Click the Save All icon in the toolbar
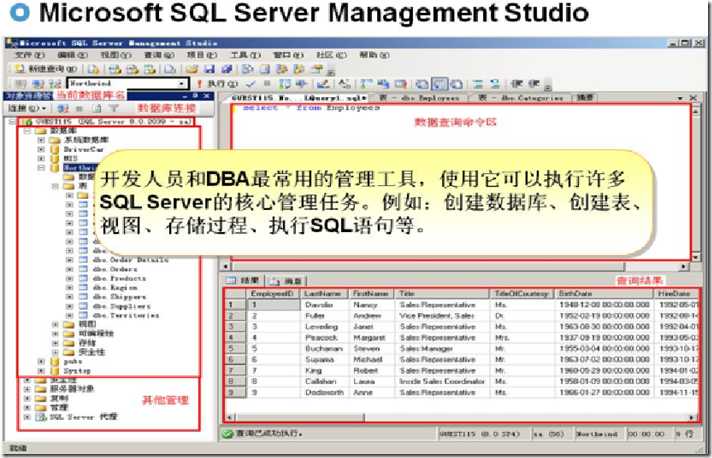Screen dimensions: 712x458 [x=226, y=69]
